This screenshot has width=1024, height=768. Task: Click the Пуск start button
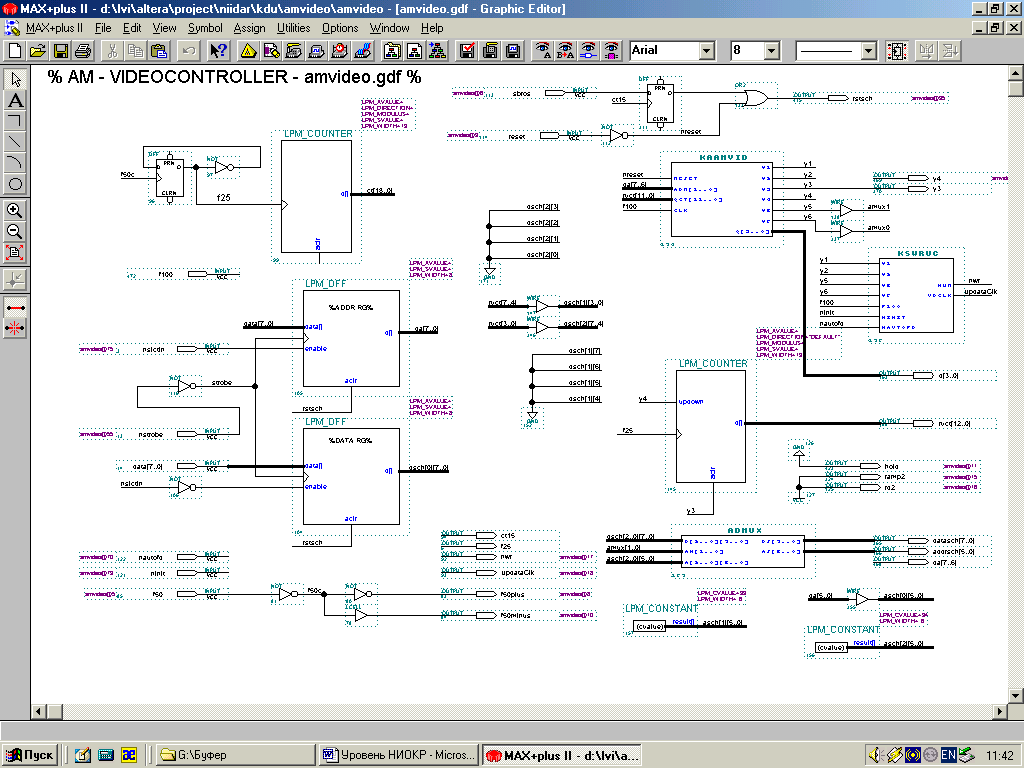click(x=29, y=755)
